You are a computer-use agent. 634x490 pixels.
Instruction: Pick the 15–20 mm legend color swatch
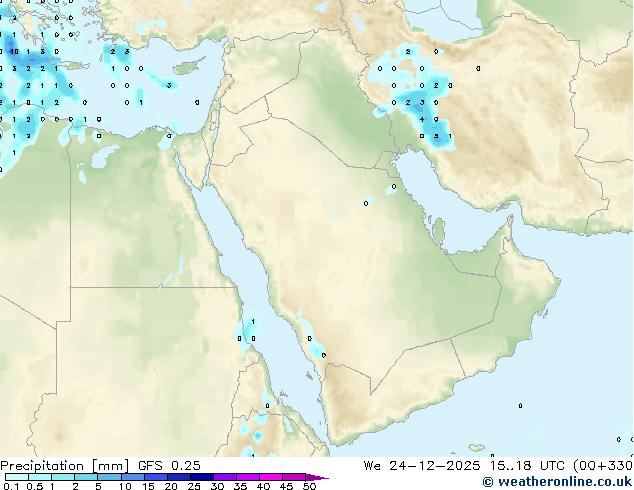point(155,477)
